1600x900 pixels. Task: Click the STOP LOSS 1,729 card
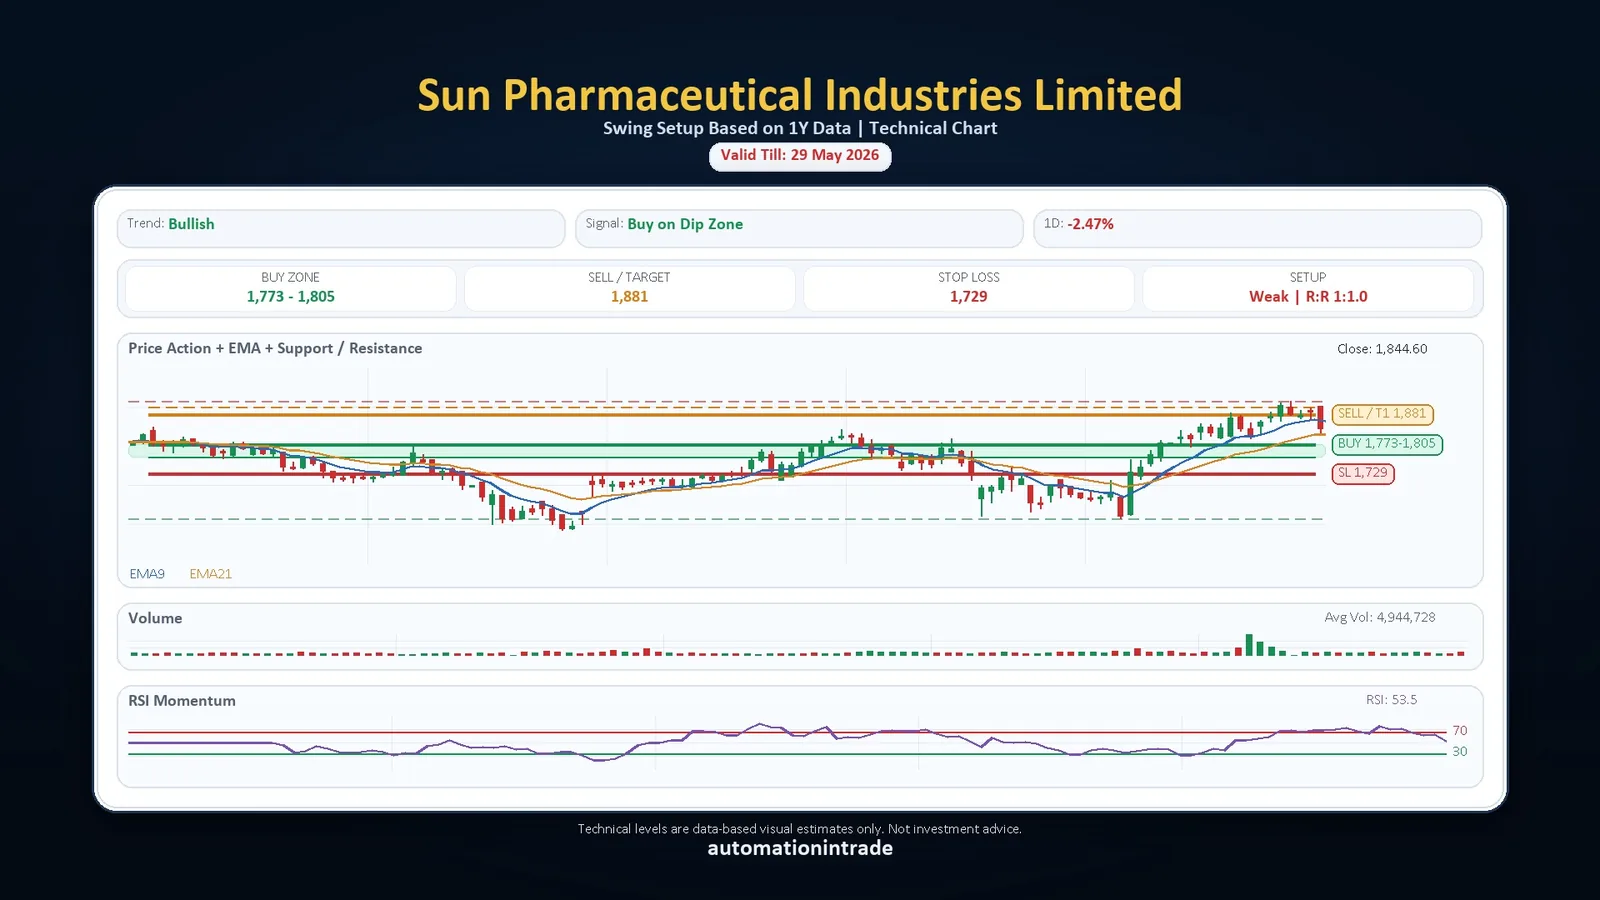(x=969, y=288)
